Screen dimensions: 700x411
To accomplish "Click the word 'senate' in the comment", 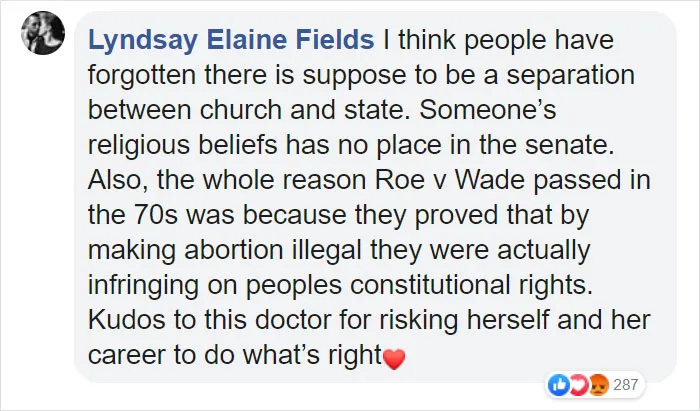I will (x=566, y=145).
